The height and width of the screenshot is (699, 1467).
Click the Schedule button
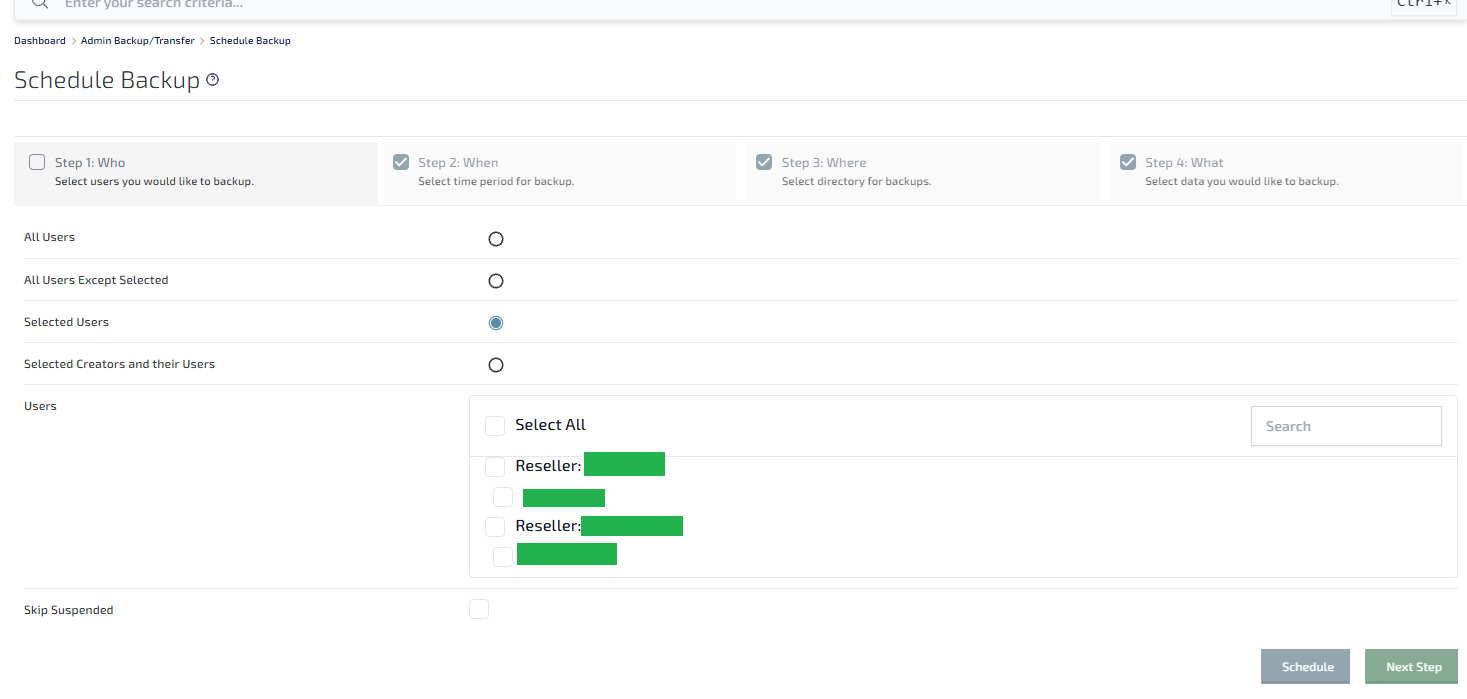pos(1307,667)
